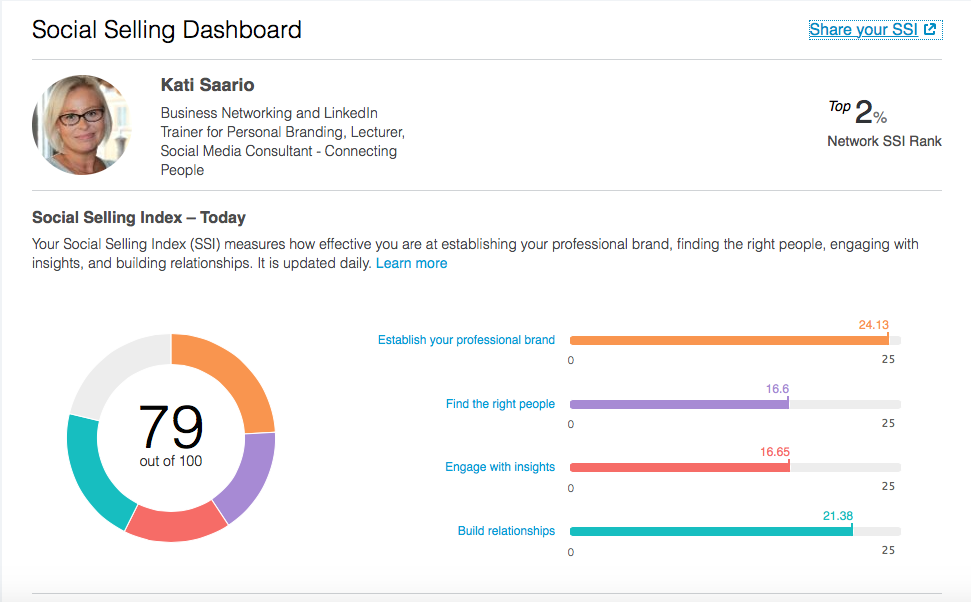Select the name Kati Saario
Viewport: 971px width, 602px height.
207,85
